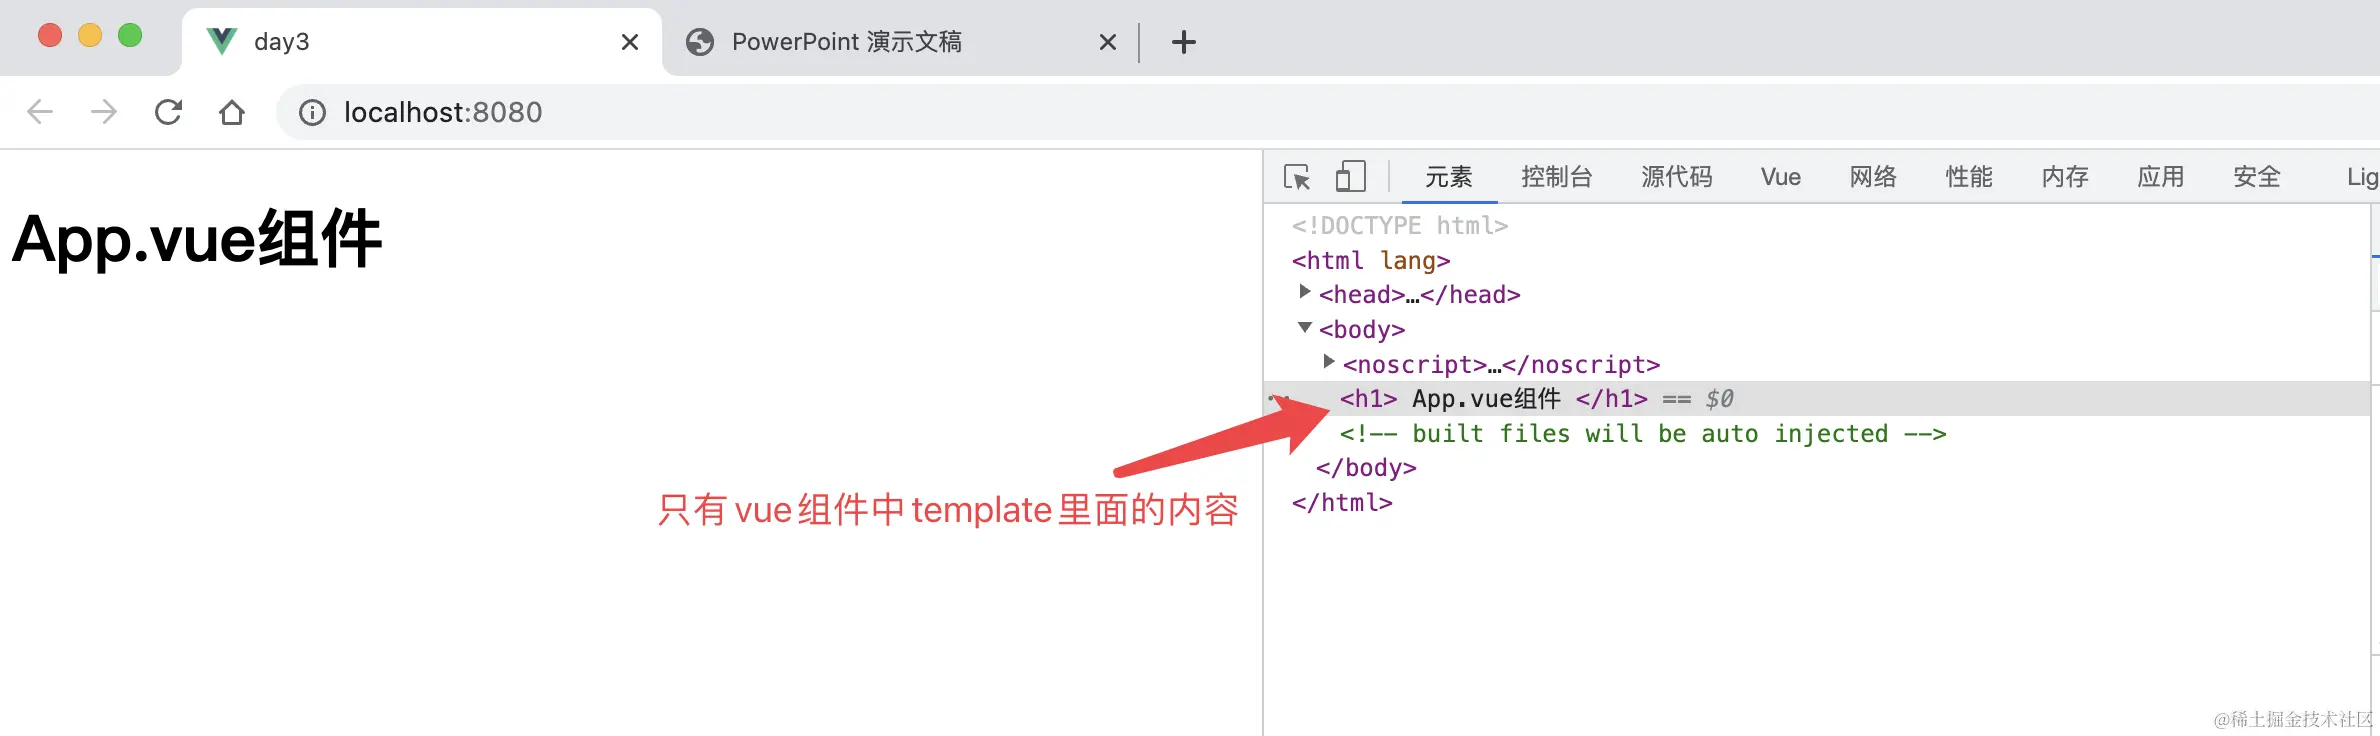
Task: Open the 元素 devtools panel
Action: 1449,177
